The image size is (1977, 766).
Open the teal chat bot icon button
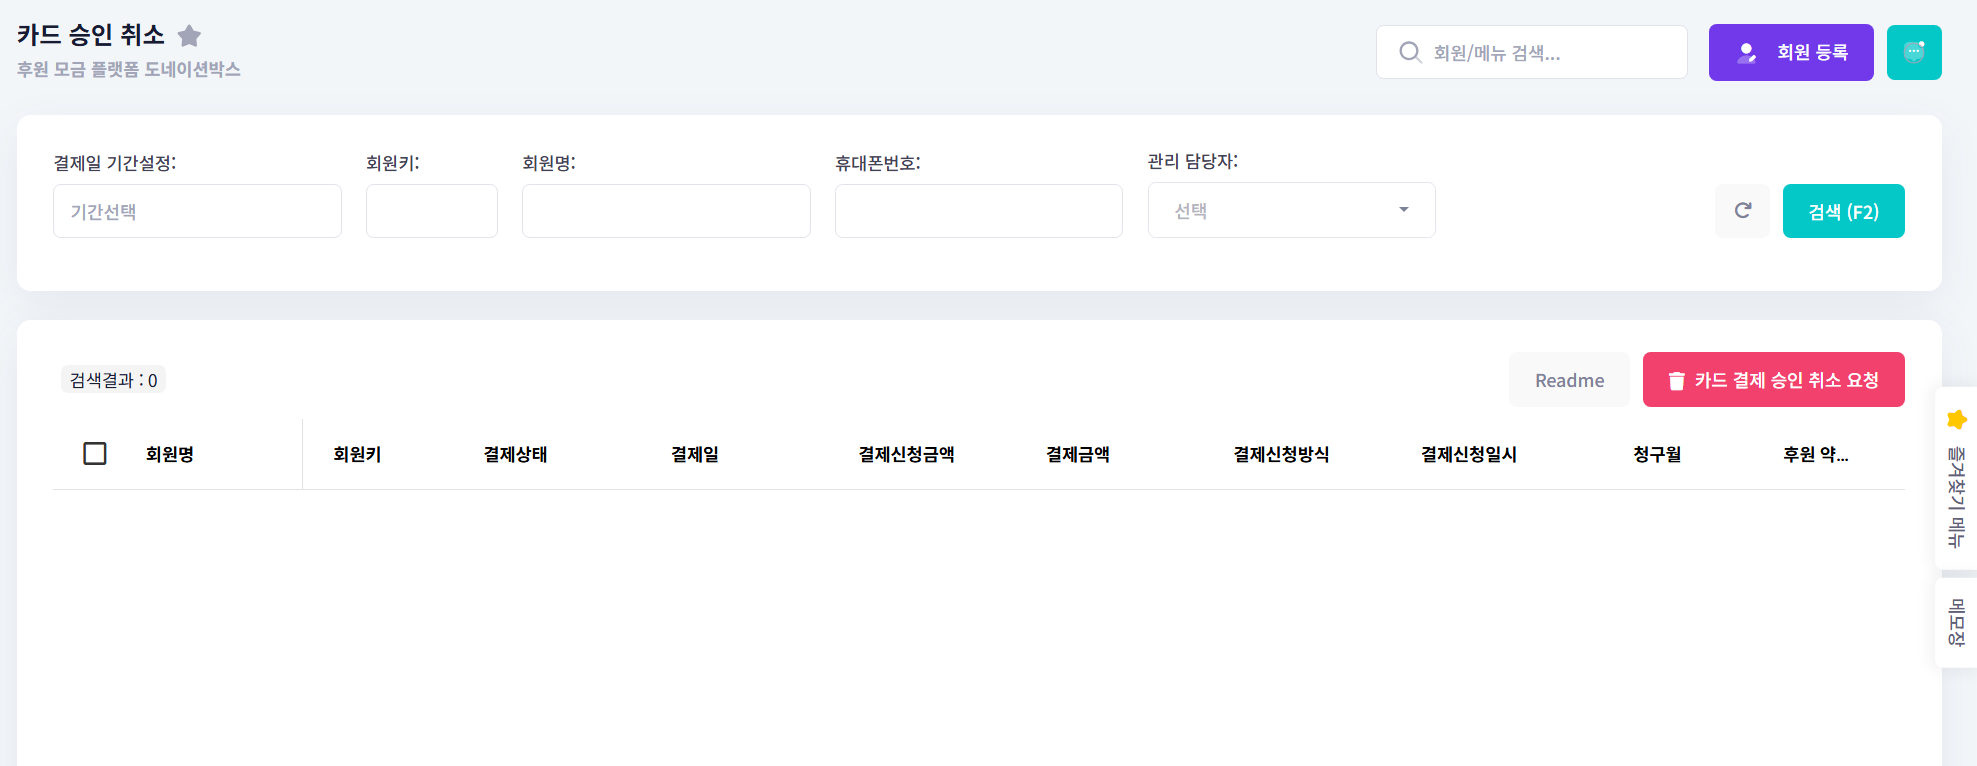pyautogui.click(x=1914, y=52)
